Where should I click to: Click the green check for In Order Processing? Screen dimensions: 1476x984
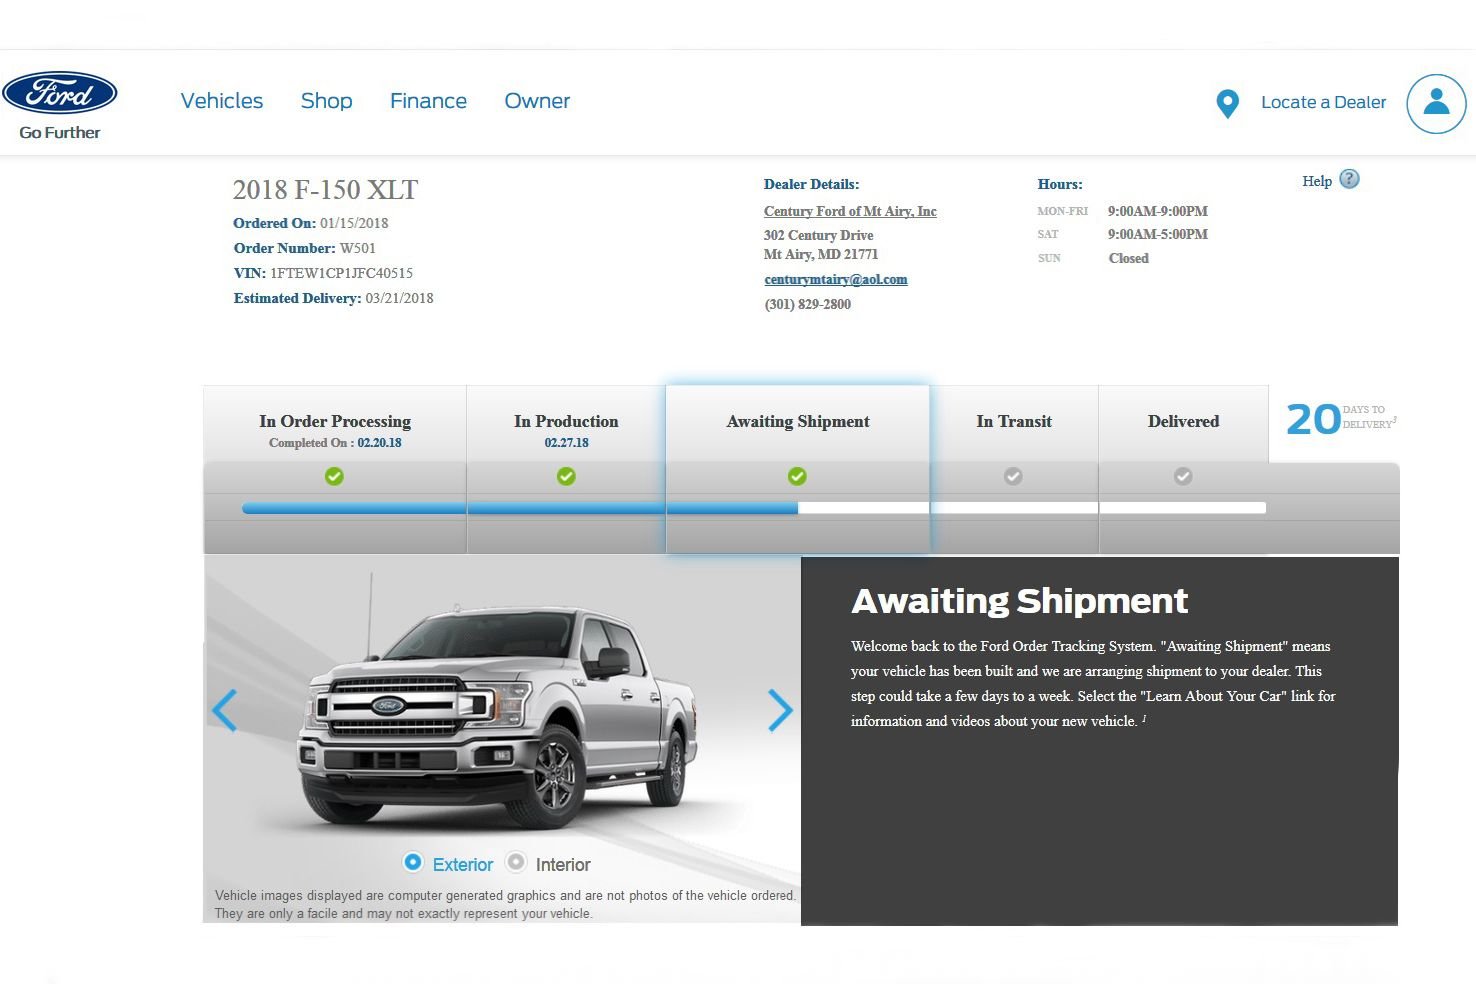click(334, 476)
